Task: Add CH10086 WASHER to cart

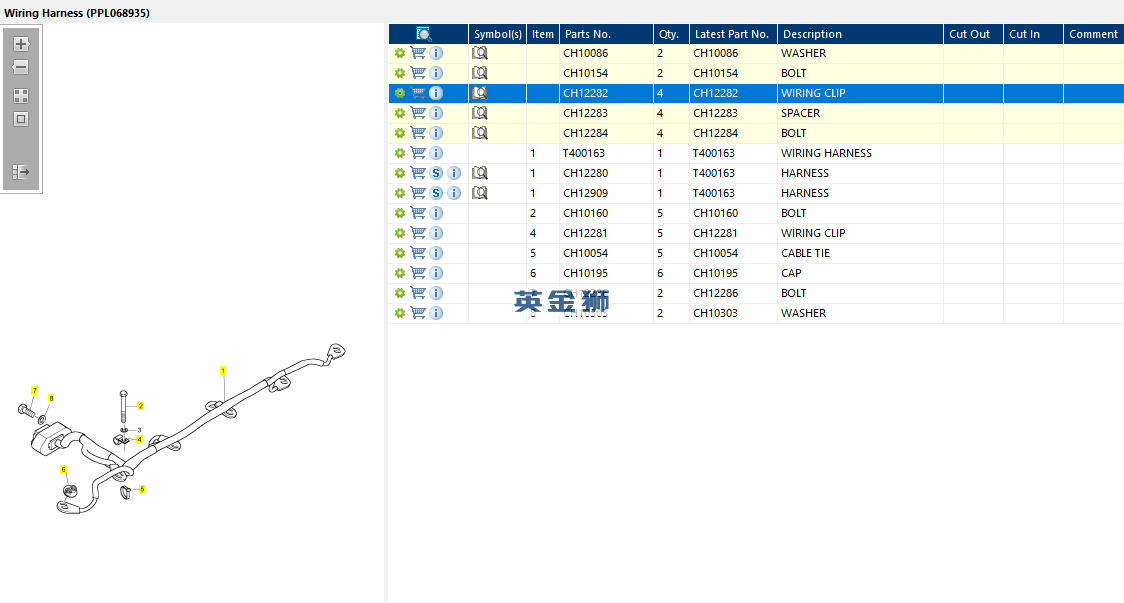Action: [418, 53]
